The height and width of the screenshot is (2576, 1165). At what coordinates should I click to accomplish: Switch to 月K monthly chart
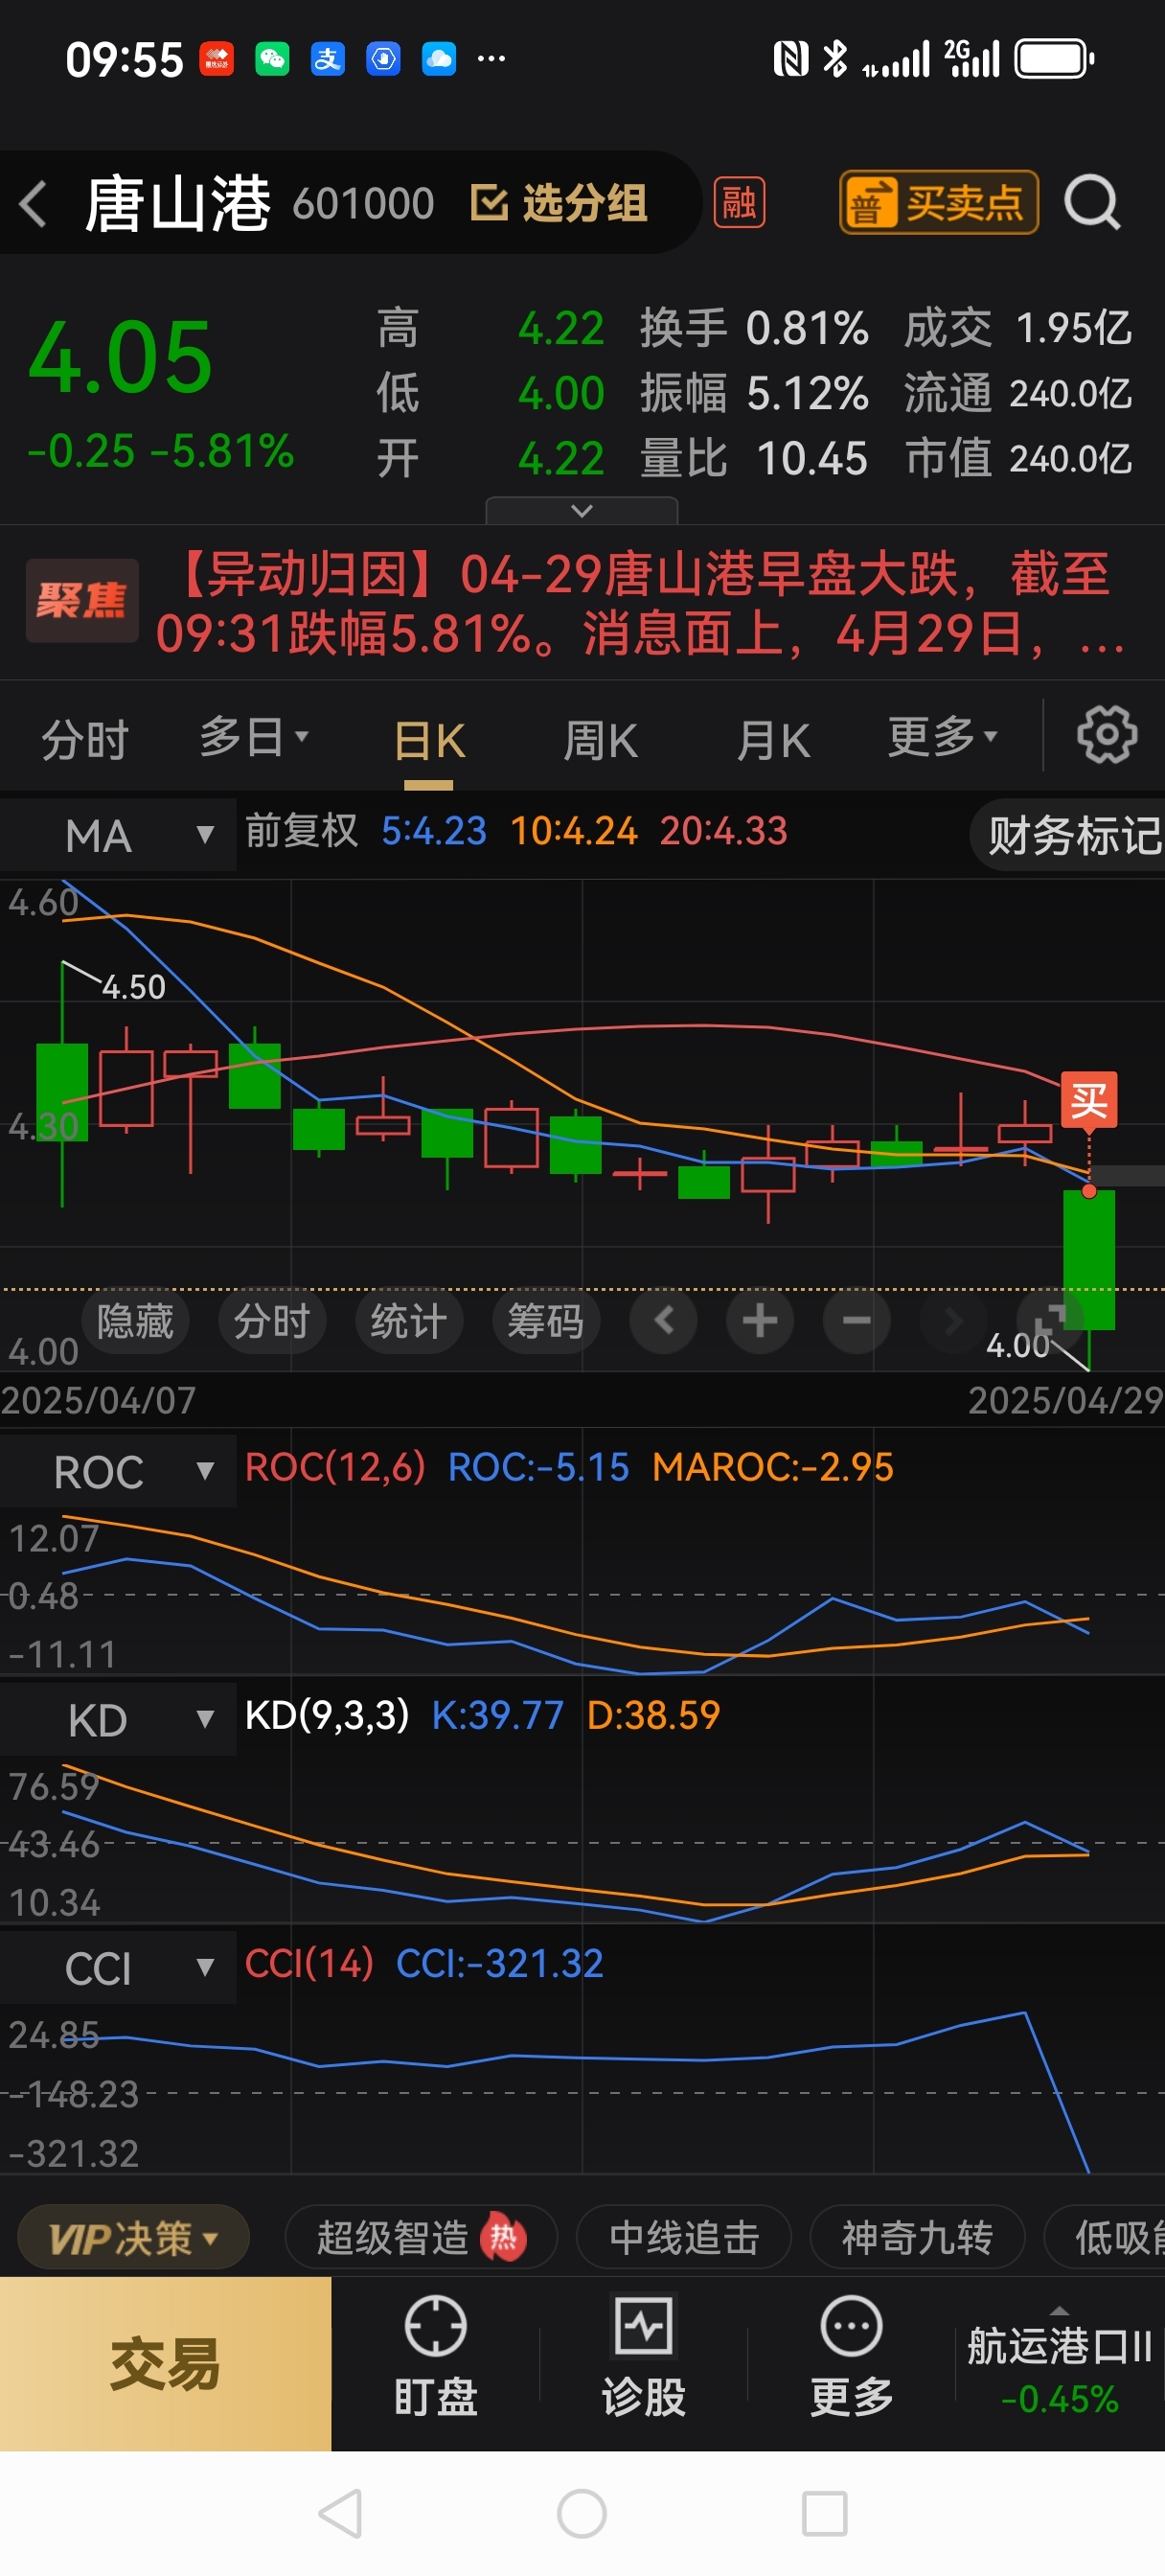click(773, 742)
